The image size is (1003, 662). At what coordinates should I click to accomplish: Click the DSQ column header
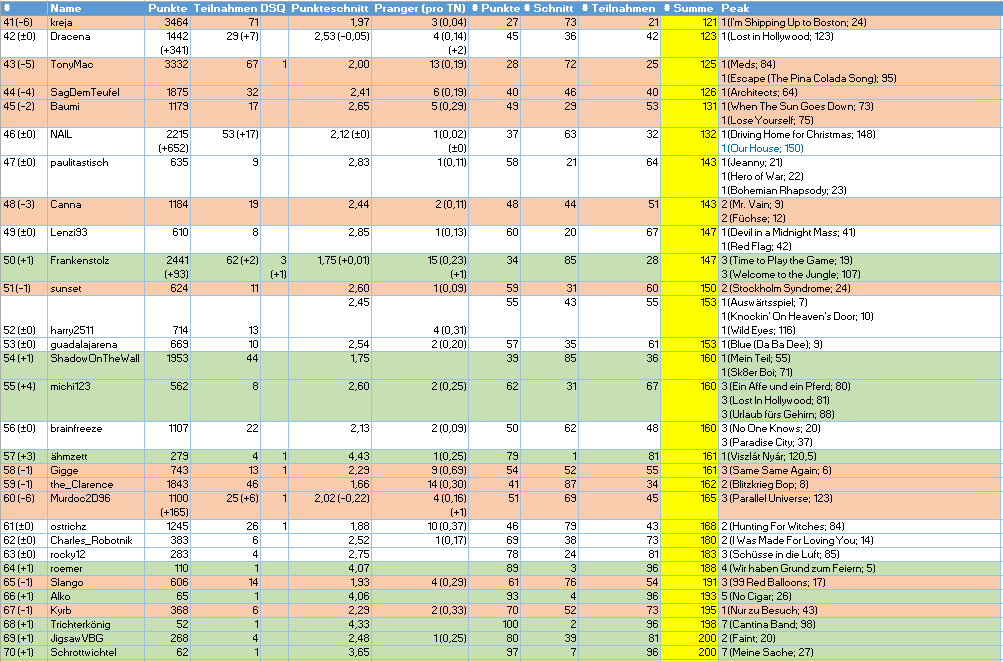click(x=274, y=8)
